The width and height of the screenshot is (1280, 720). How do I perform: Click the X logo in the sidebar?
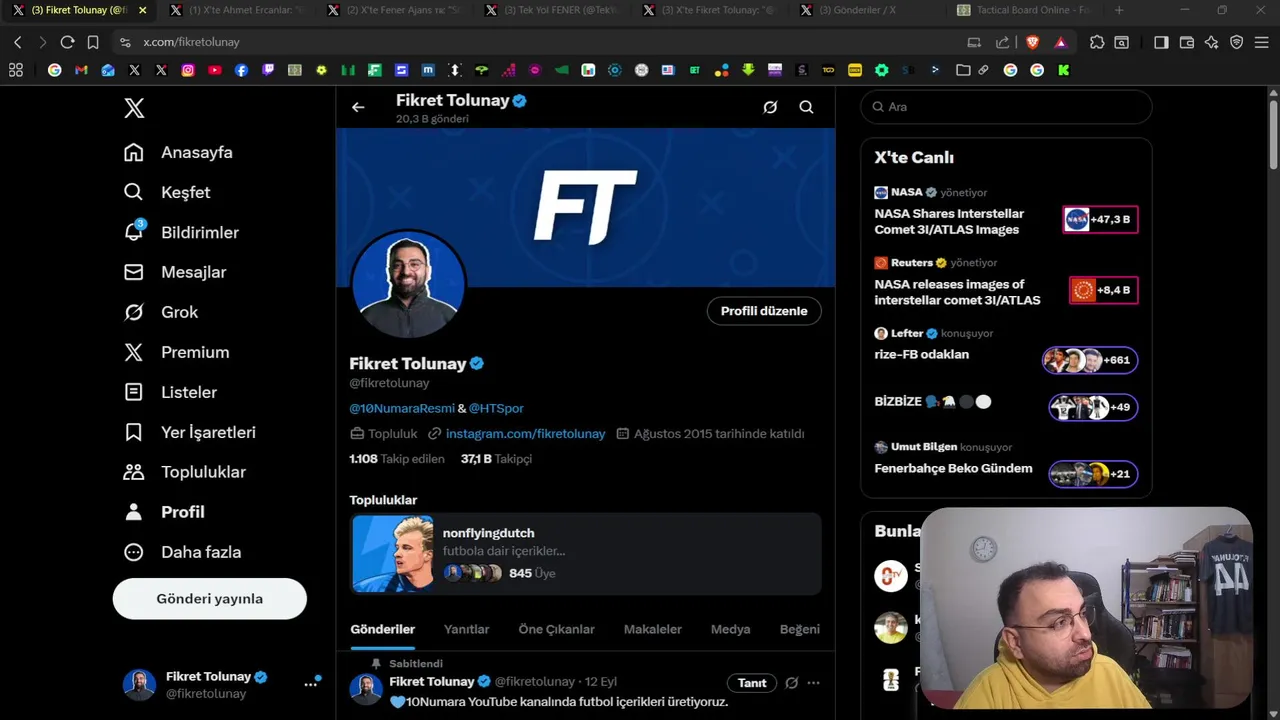(x=134, y=108)
